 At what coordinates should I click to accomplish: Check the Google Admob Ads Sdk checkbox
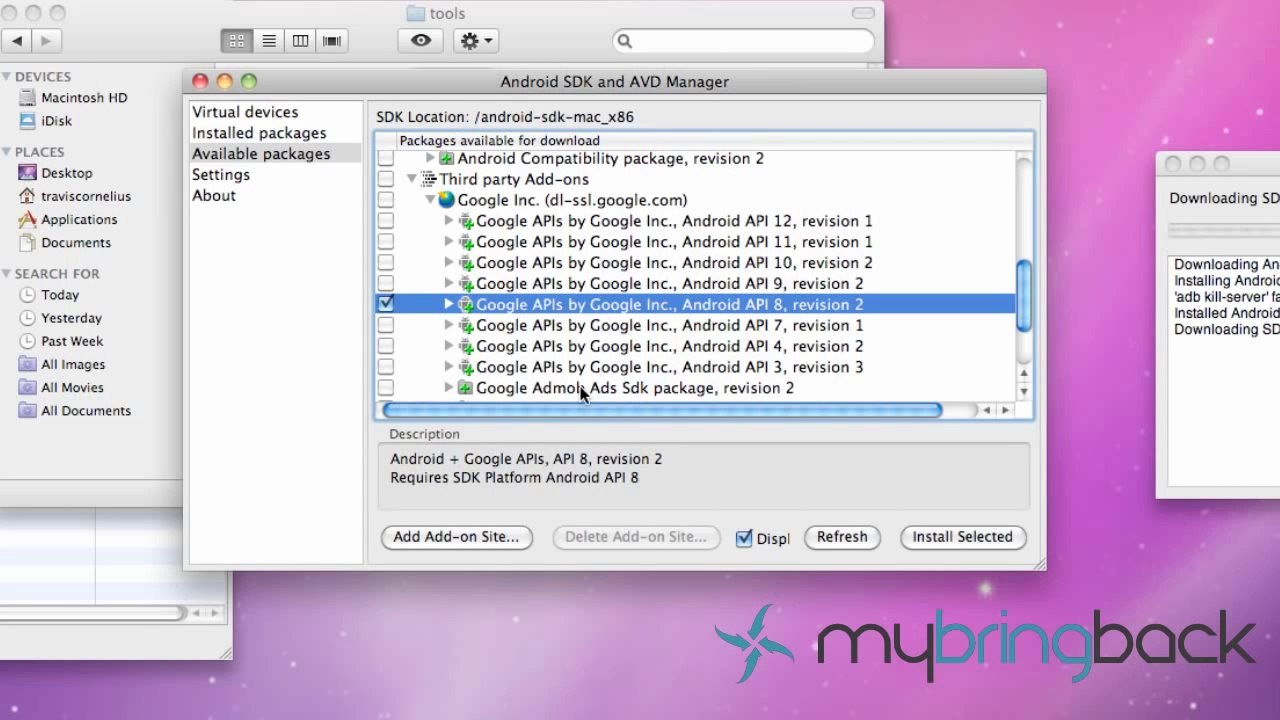(x=386, y=388)
